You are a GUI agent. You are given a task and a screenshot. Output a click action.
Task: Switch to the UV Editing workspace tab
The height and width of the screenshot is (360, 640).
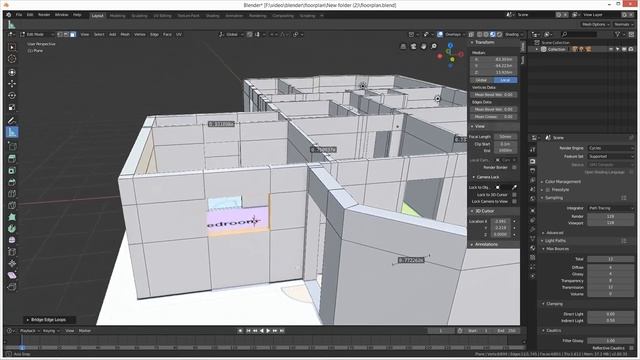[162, 16]
